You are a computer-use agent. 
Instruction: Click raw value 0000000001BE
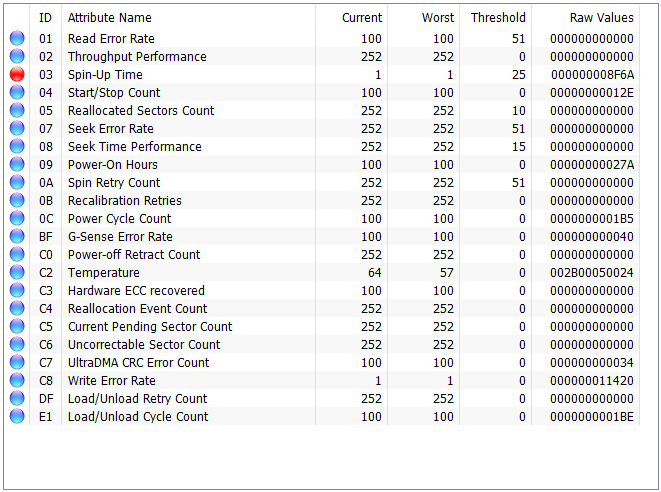[592, 416]
